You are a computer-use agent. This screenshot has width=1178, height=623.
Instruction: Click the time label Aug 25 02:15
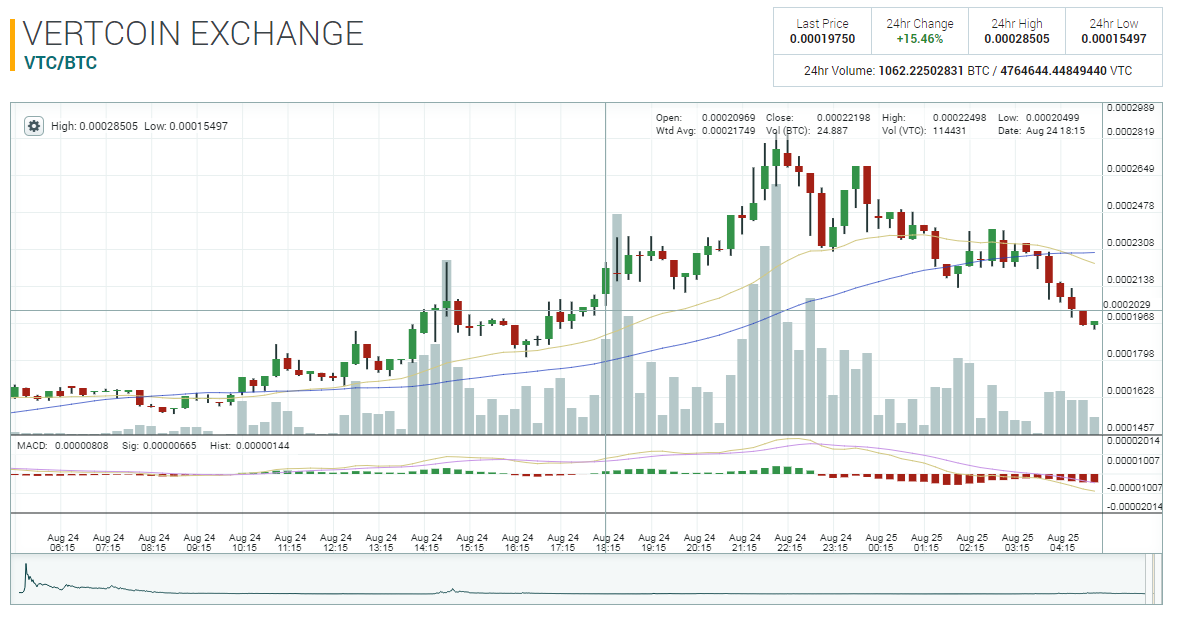(971, 543)
